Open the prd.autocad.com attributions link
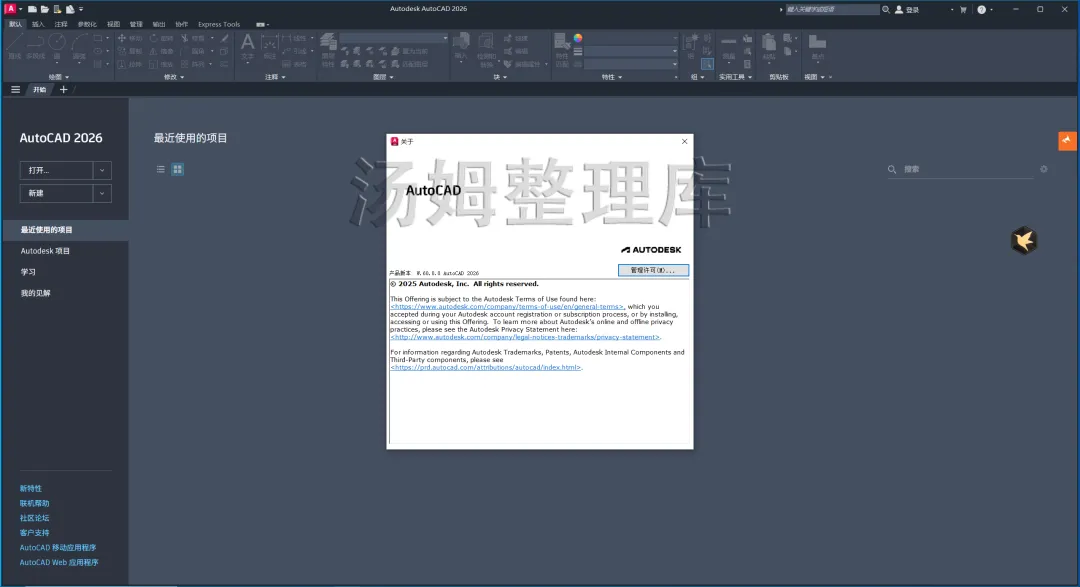The width and height of the screenshot is (1080, 587). pos(486,367)
